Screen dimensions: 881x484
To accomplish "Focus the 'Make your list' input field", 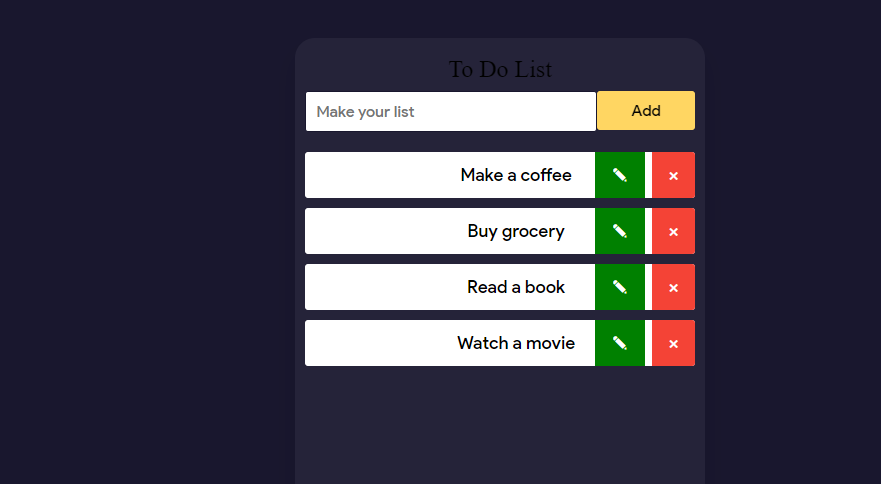I will point(450,111).
